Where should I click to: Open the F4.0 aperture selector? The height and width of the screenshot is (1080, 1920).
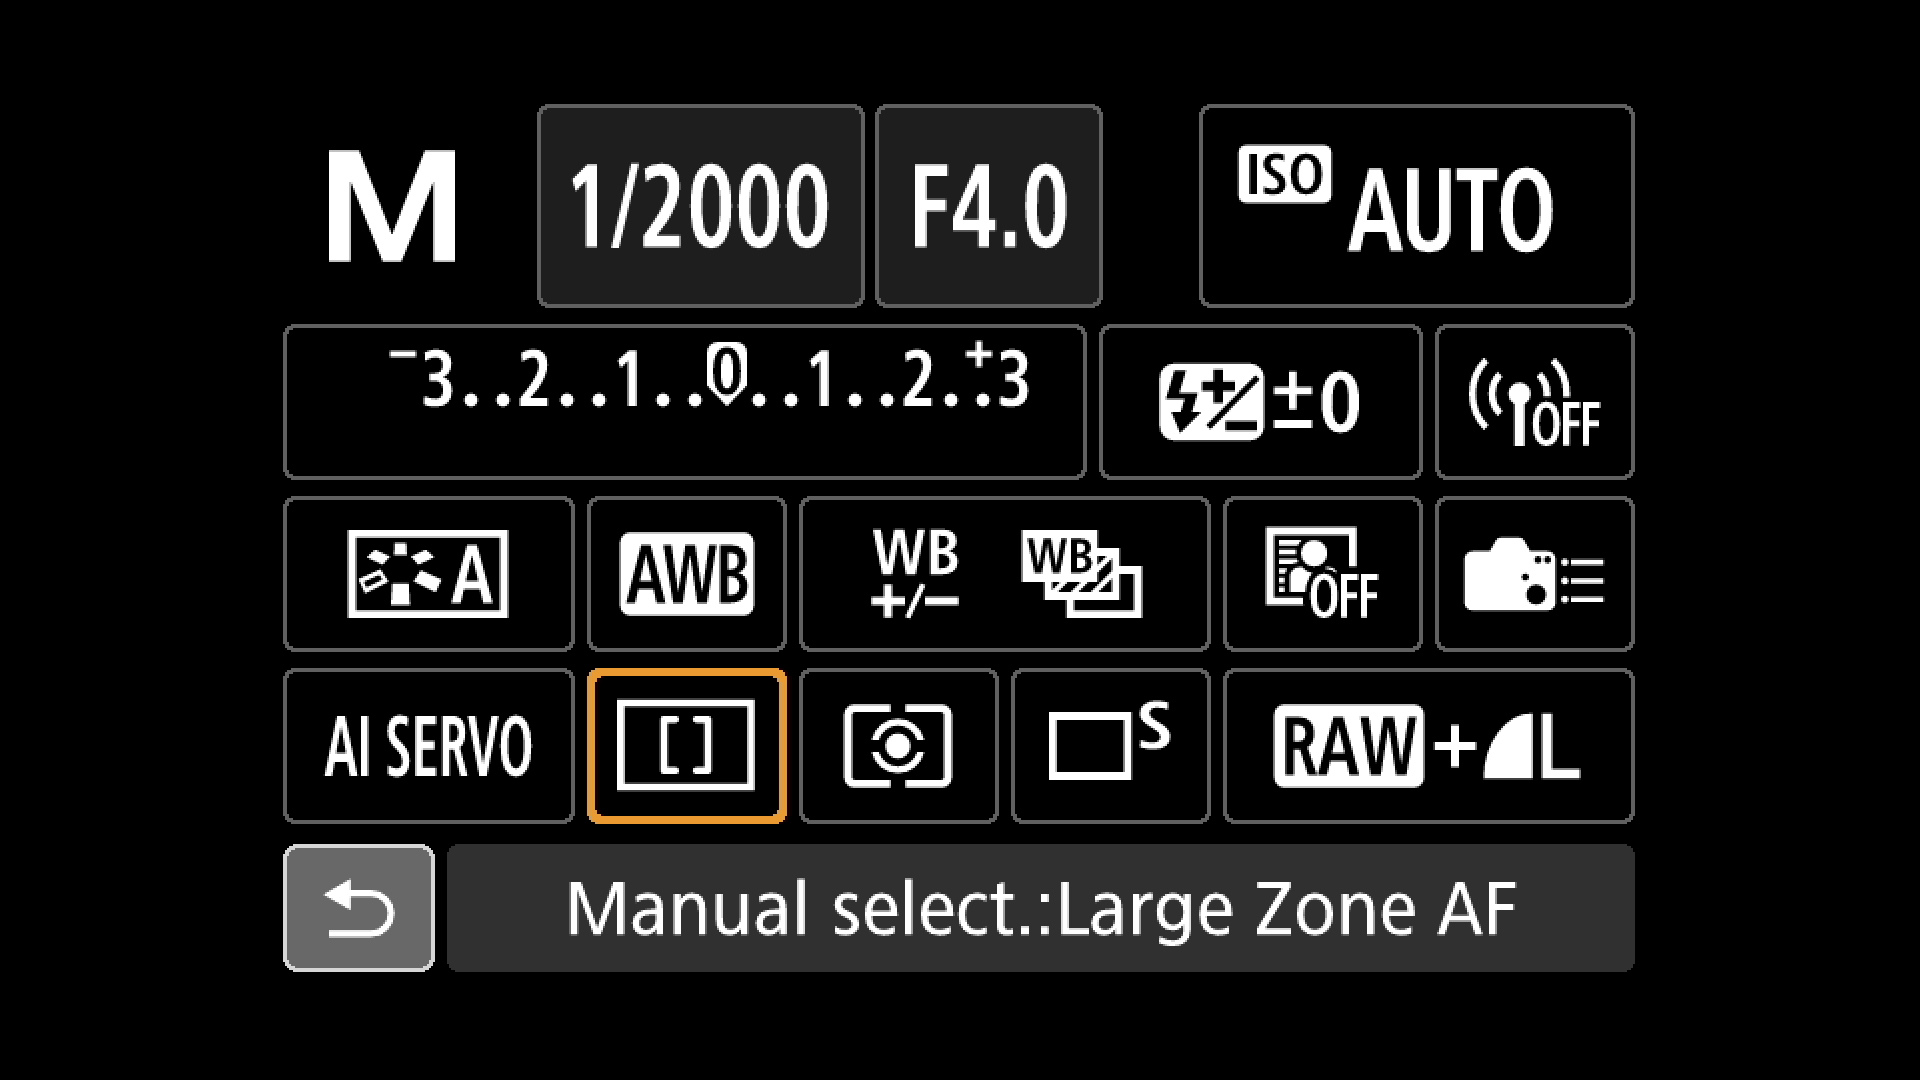989,206
